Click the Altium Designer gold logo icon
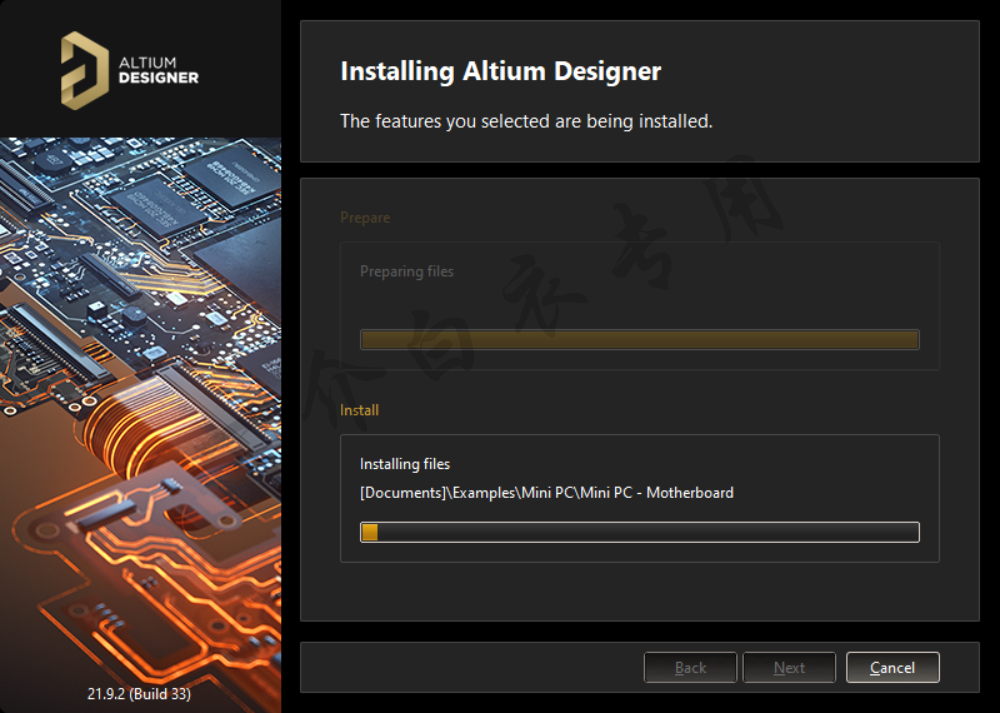This screenshot has width=1000, height=713. 84,69
